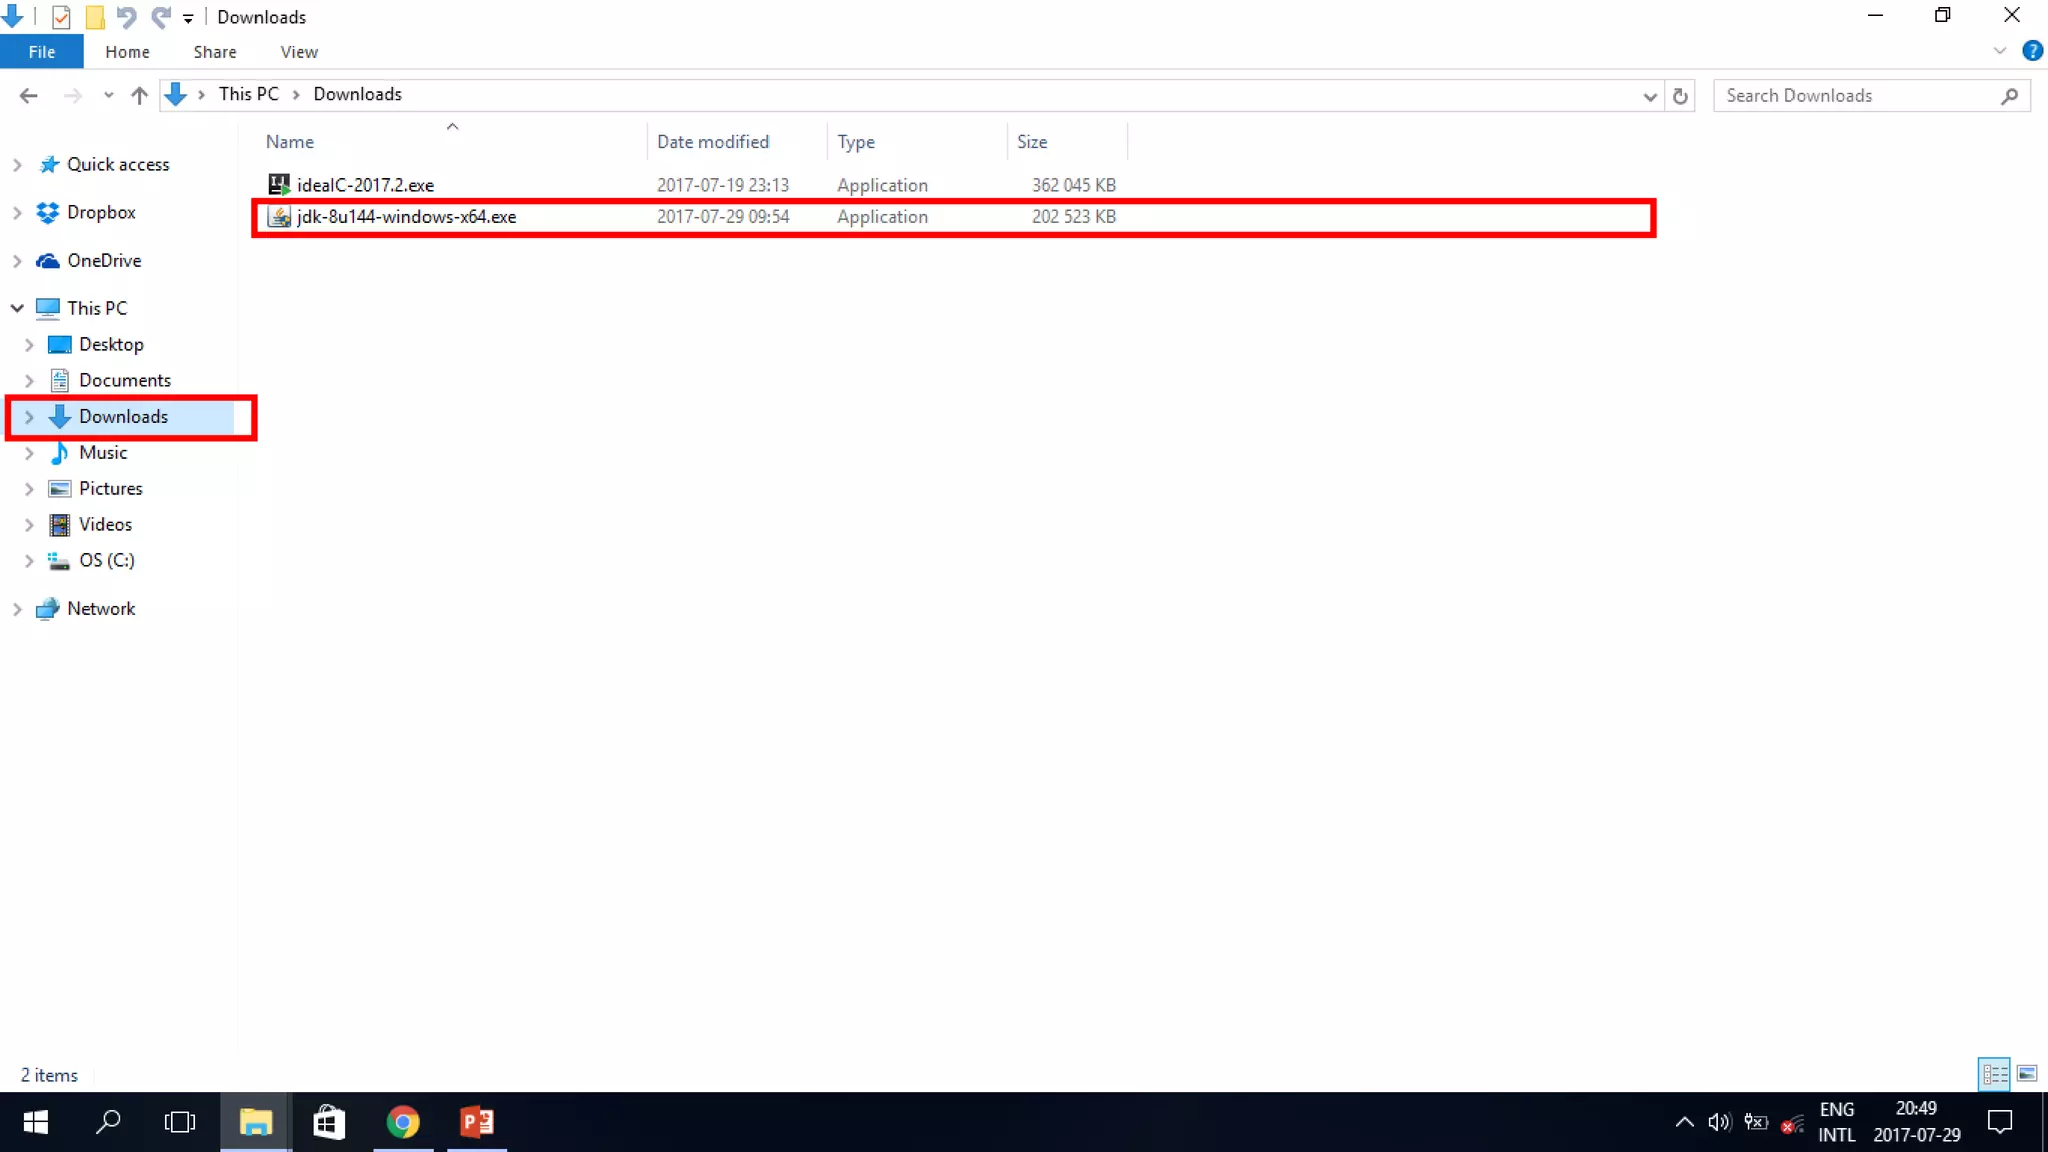This screenshot has width=2048, height=1152.
Task: Open Music folder in navigation pane
Action: pyautogui.click(x=103, y=452)
